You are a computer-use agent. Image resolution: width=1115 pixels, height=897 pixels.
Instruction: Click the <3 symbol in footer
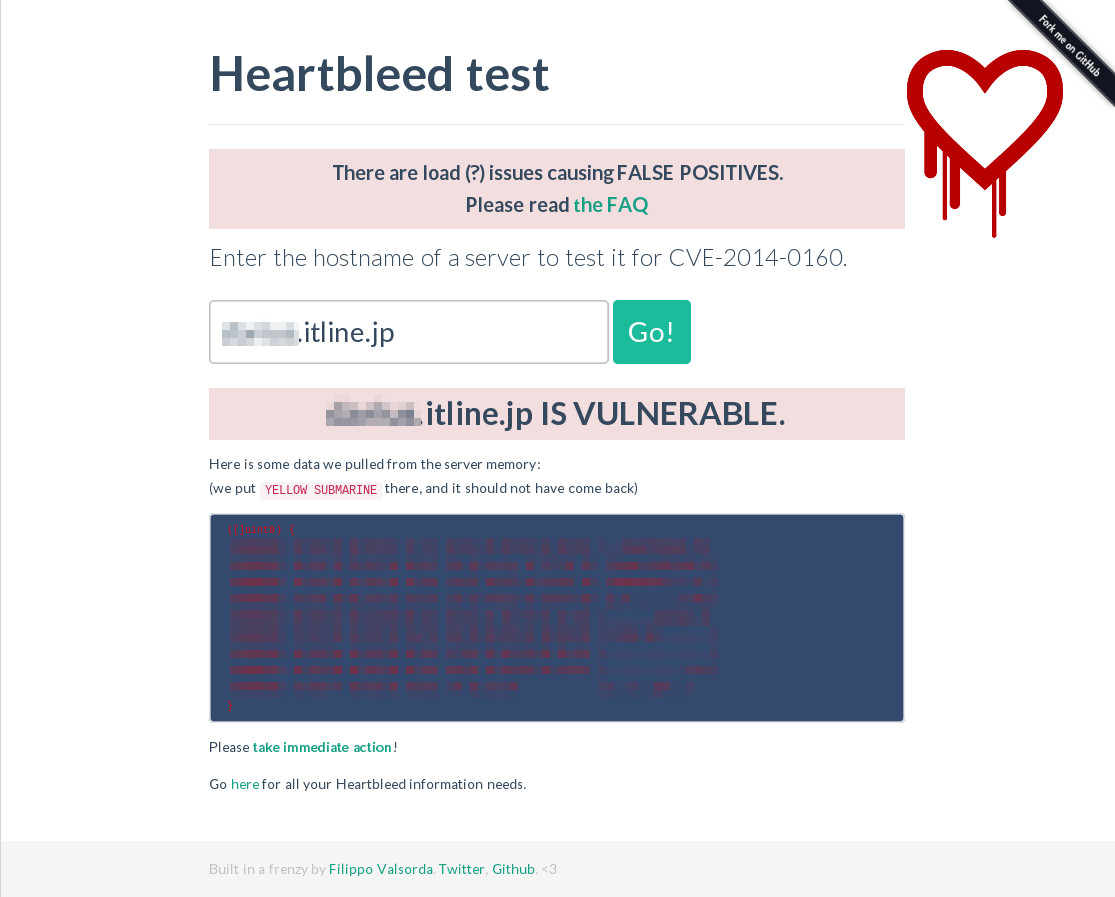[549, 869]
